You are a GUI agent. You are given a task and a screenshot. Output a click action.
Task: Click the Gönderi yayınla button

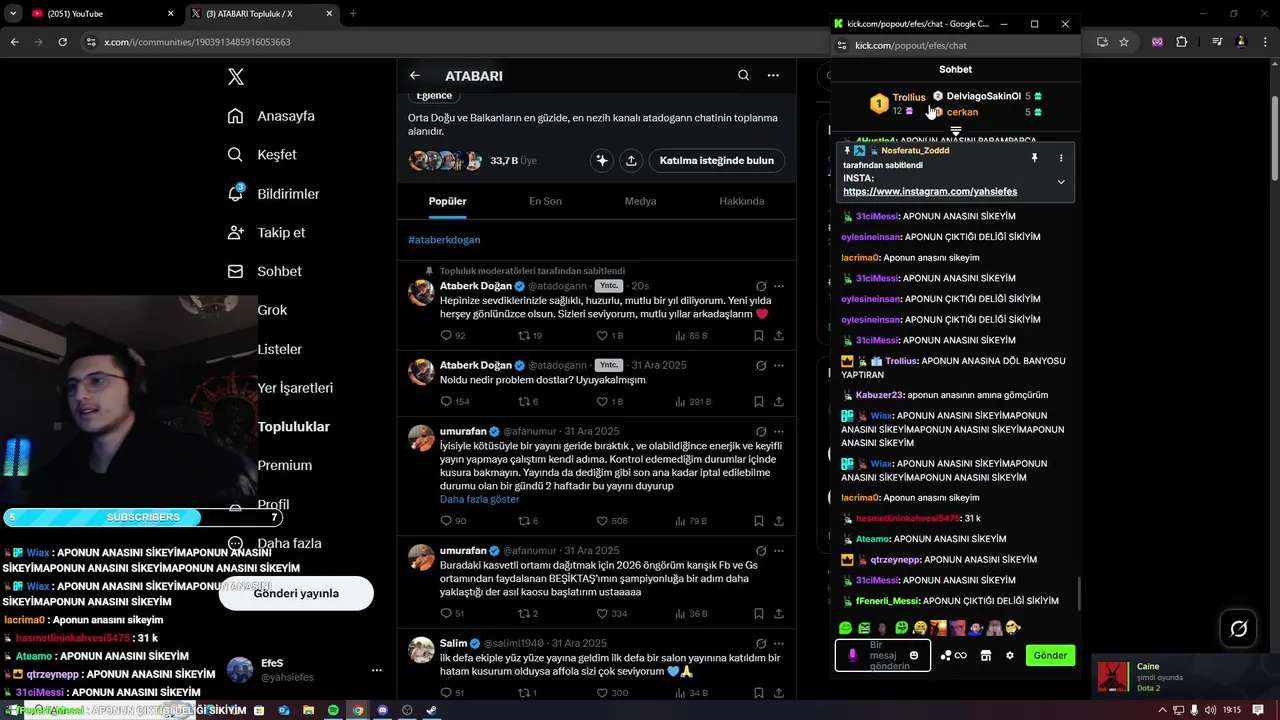coord(296,593)
